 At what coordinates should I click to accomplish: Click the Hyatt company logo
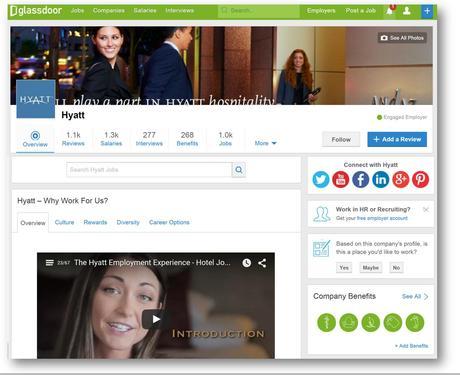tap(36, 99)
